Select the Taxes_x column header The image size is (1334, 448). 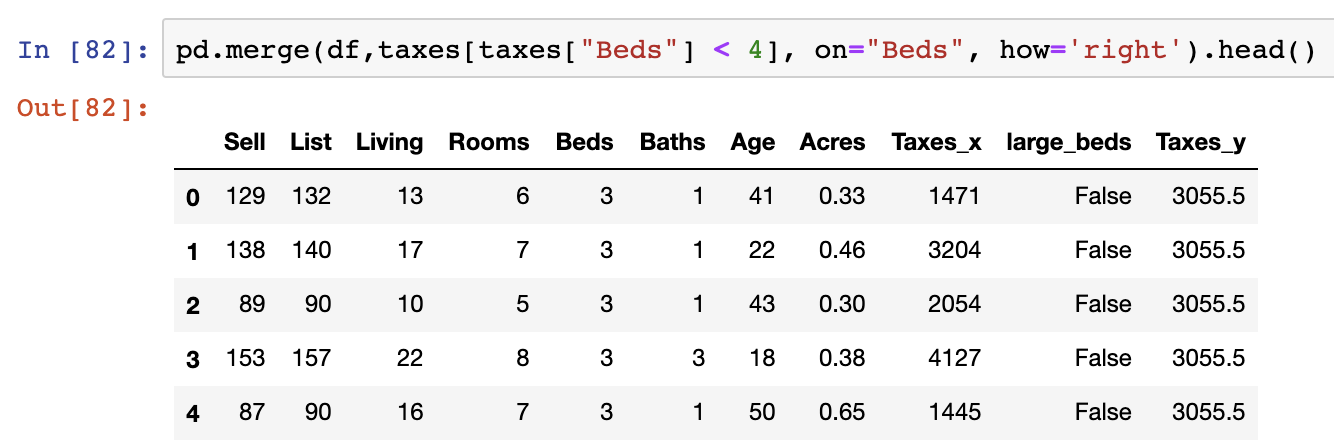[936, 142]
